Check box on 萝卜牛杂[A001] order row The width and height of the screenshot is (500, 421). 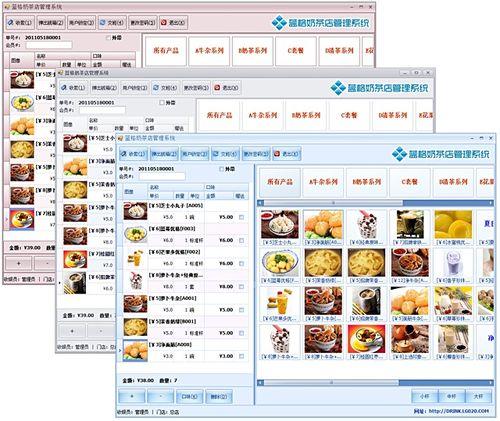tap(241, 310)
